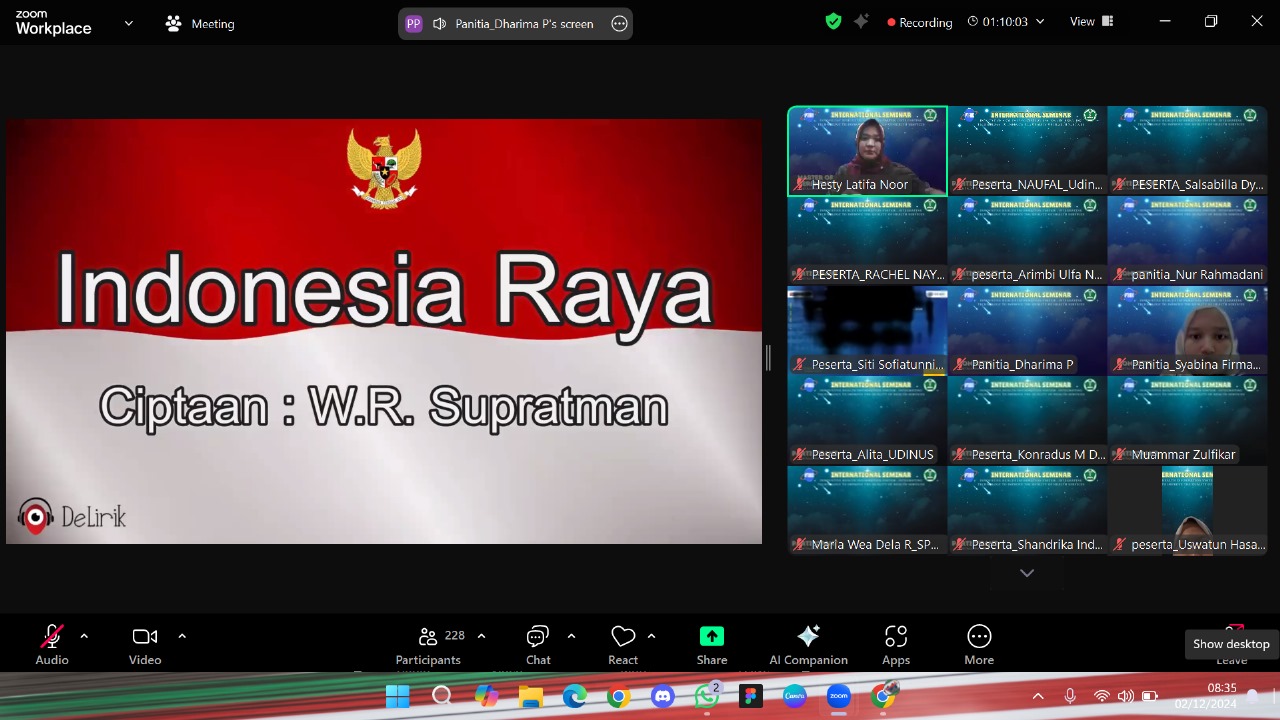The image size is (1280, 720).
Task: Select Hesty Latifa Noor video tile
Action: tap(867, 151)
